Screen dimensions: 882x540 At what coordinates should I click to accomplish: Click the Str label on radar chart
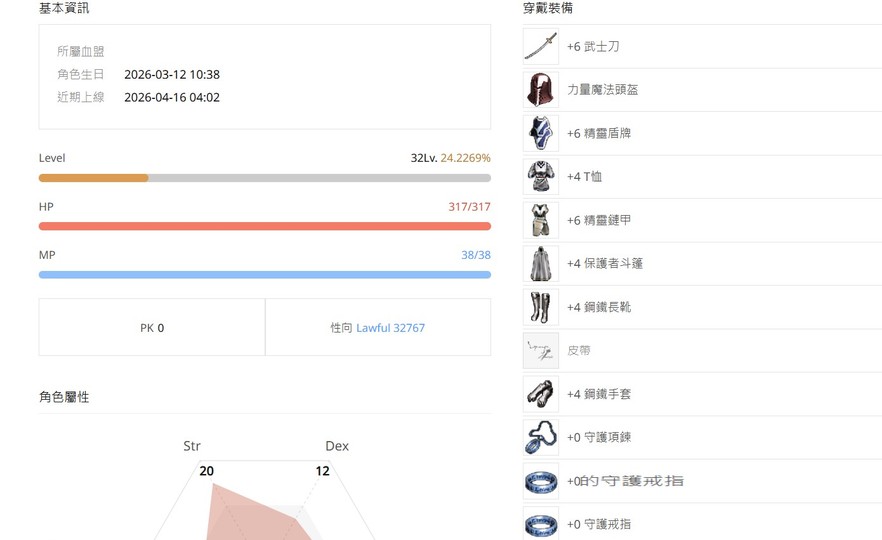pyautogui.click(x=192, y=446)
